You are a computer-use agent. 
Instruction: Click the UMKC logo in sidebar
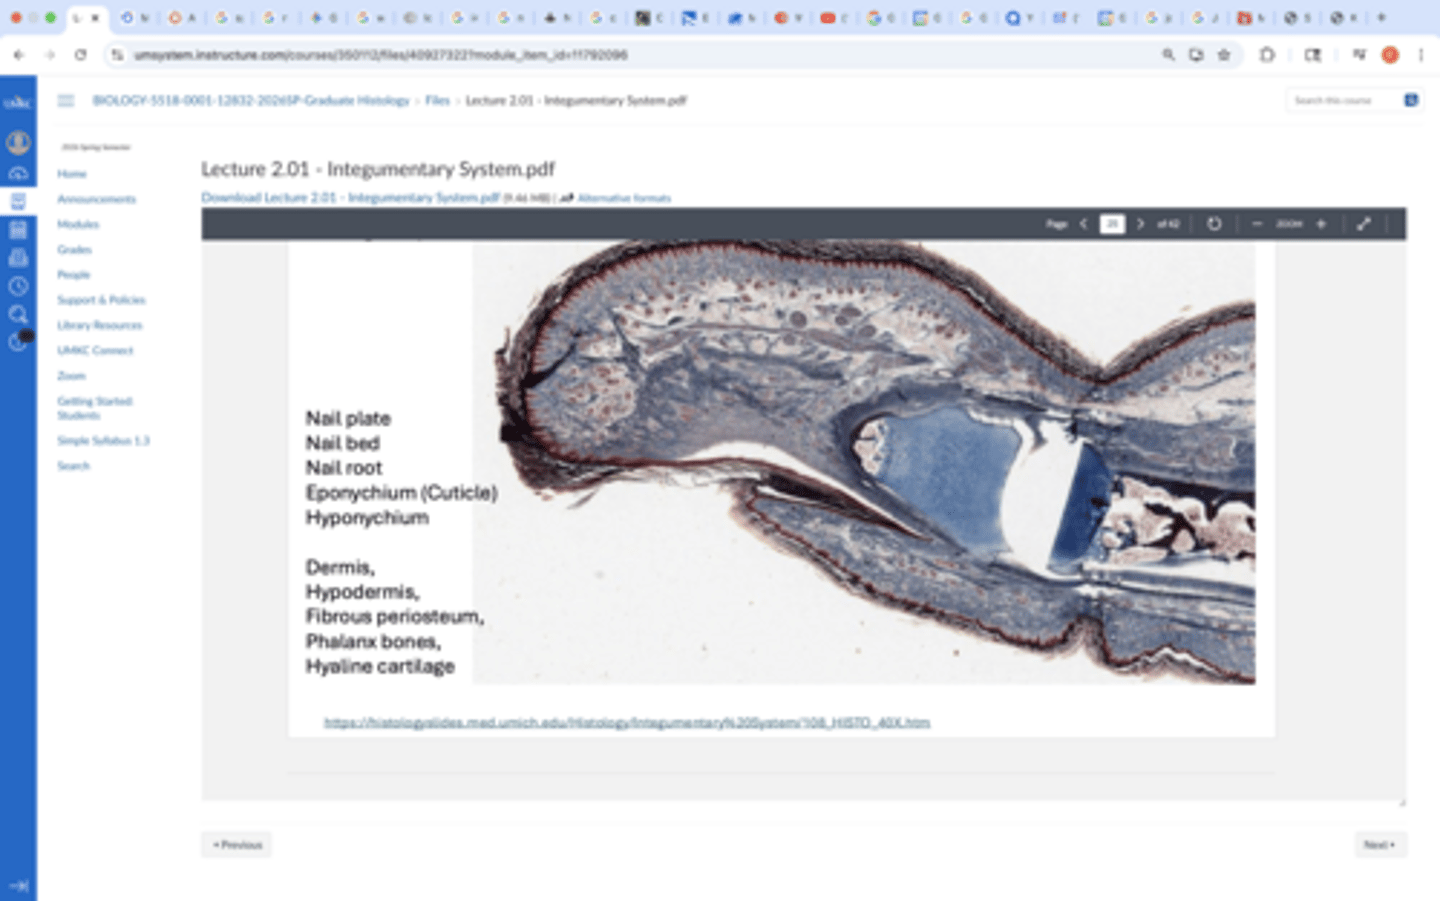click(x=18, y=102)
